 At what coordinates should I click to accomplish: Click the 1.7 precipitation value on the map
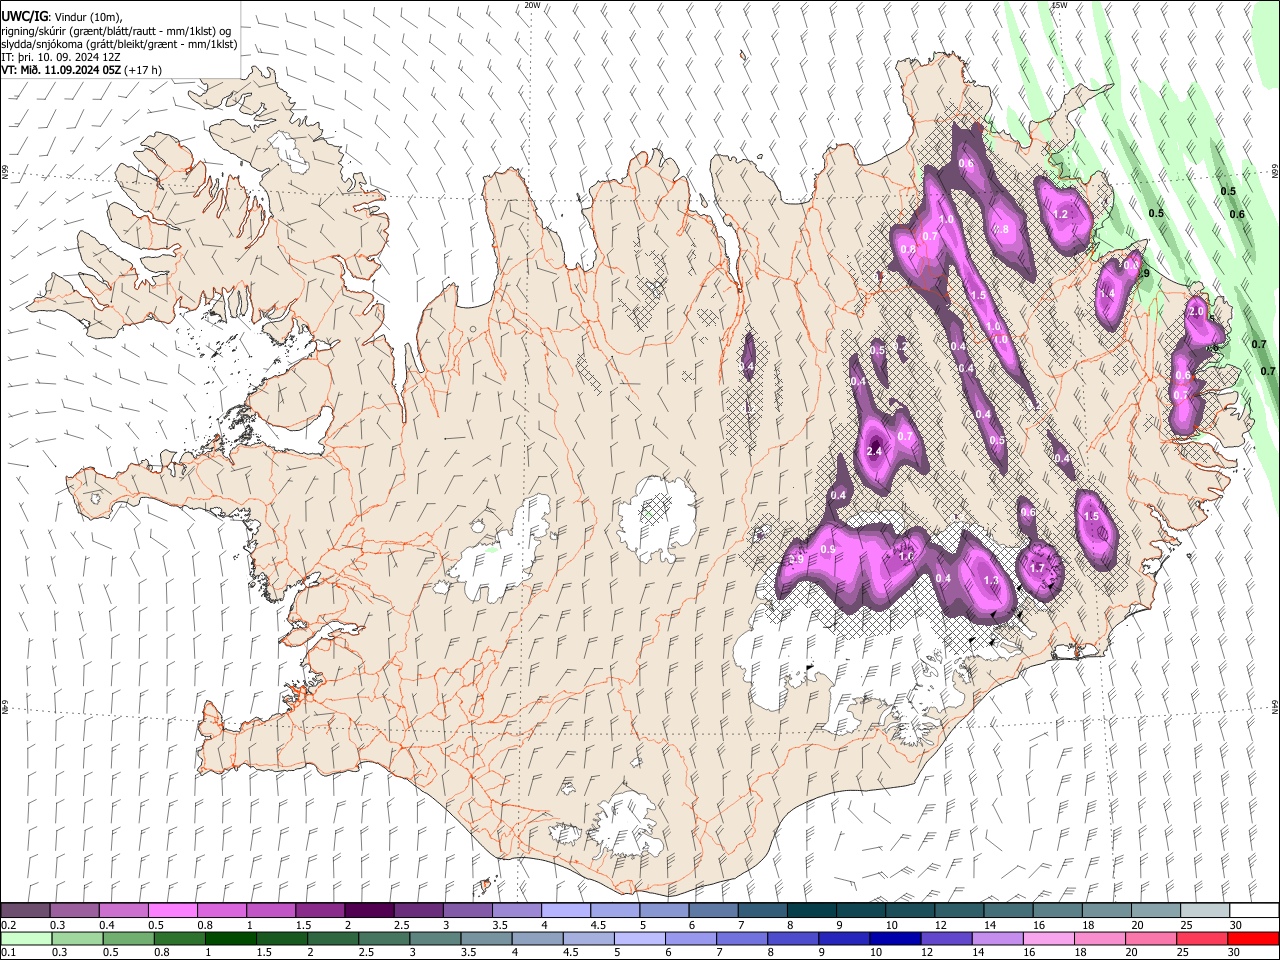(1037, 568)
